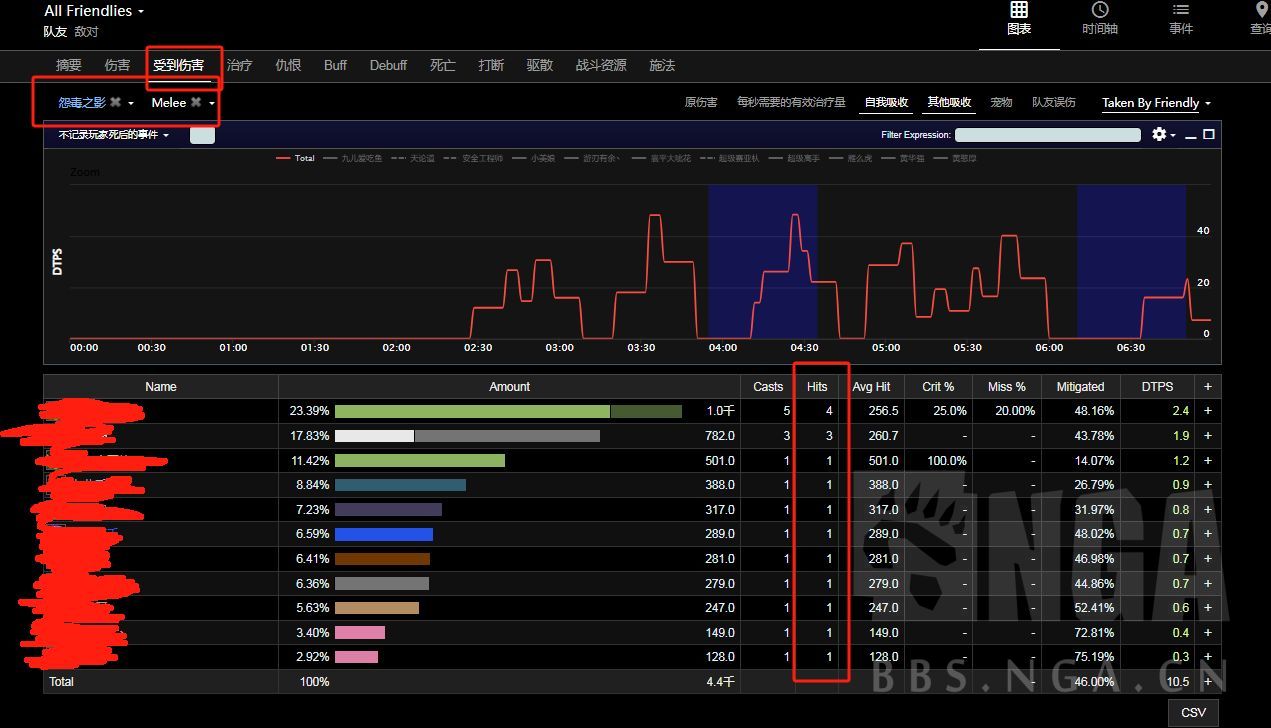Open the Debuff tab

388,65
